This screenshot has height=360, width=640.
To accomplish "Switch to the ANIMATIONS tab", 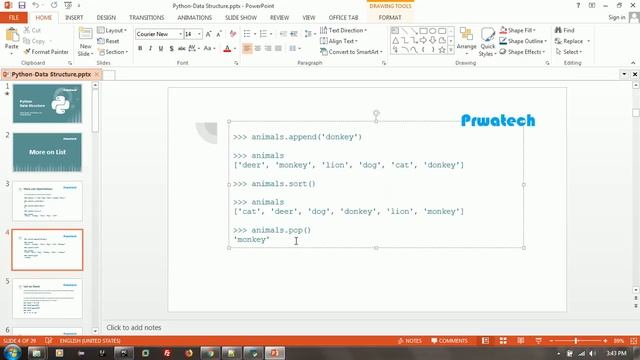I will pos(194,18).
